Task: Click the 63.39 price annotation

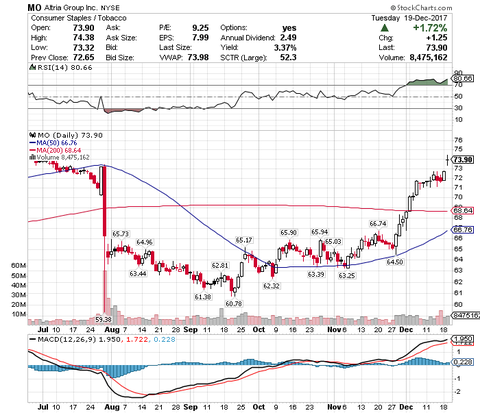Action: click(x=316, y=274)
